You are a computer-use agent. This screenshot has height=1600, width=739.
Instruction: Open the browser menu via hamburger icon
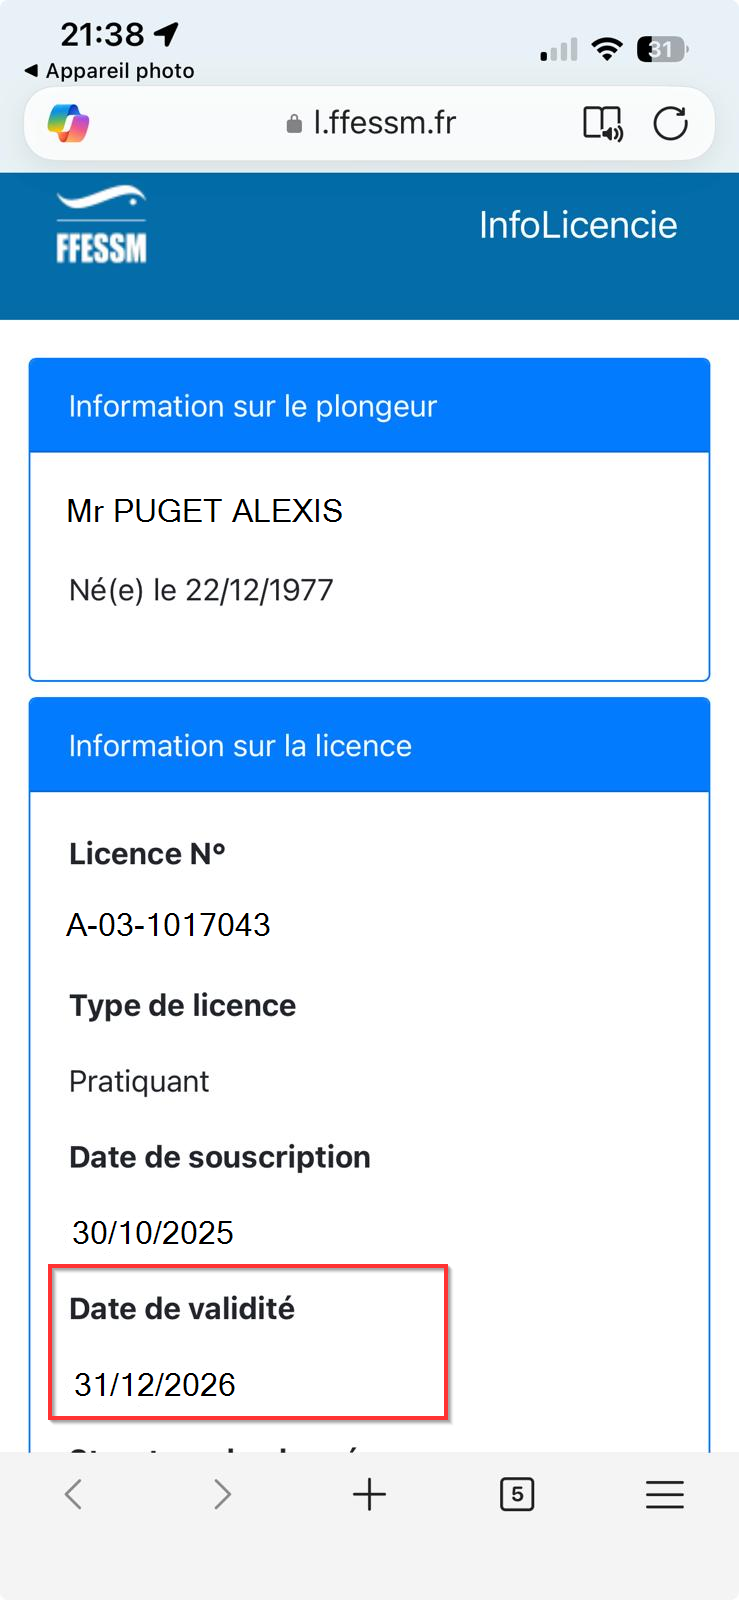pyautogui.click(x=665, y=1494)
